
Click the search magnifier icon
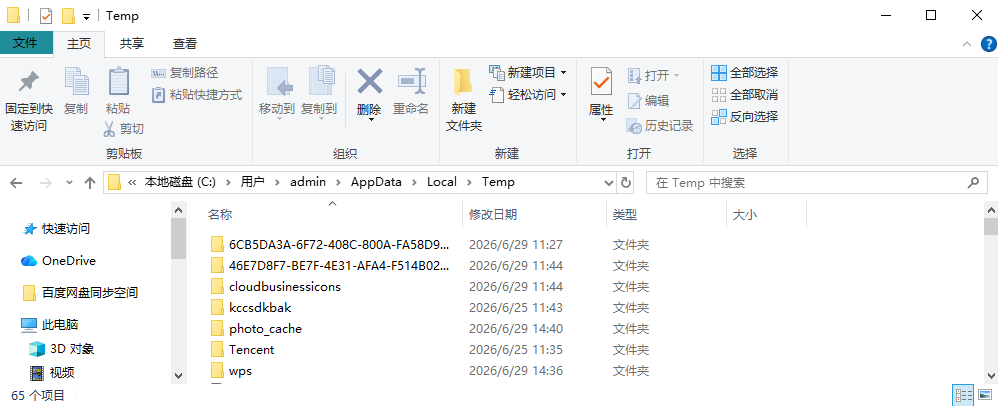973,183
